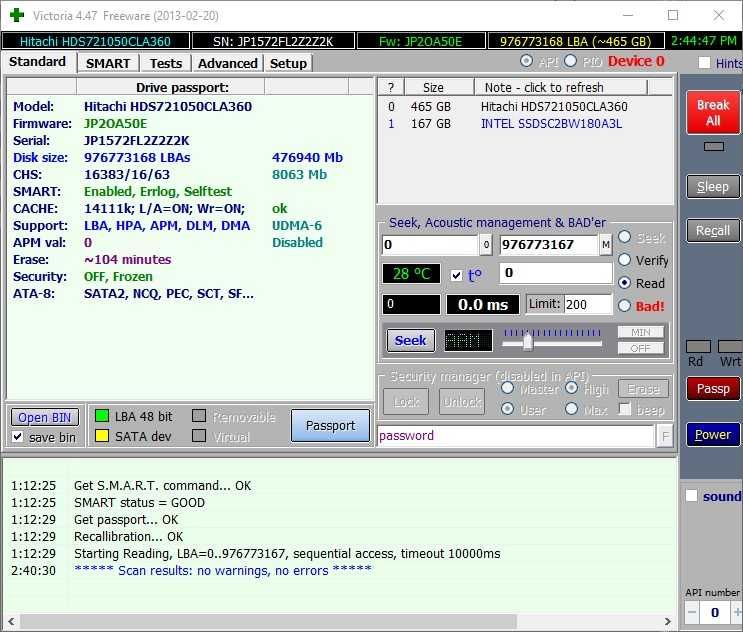
Task: Click the API number value field
Action: point(715,613)
